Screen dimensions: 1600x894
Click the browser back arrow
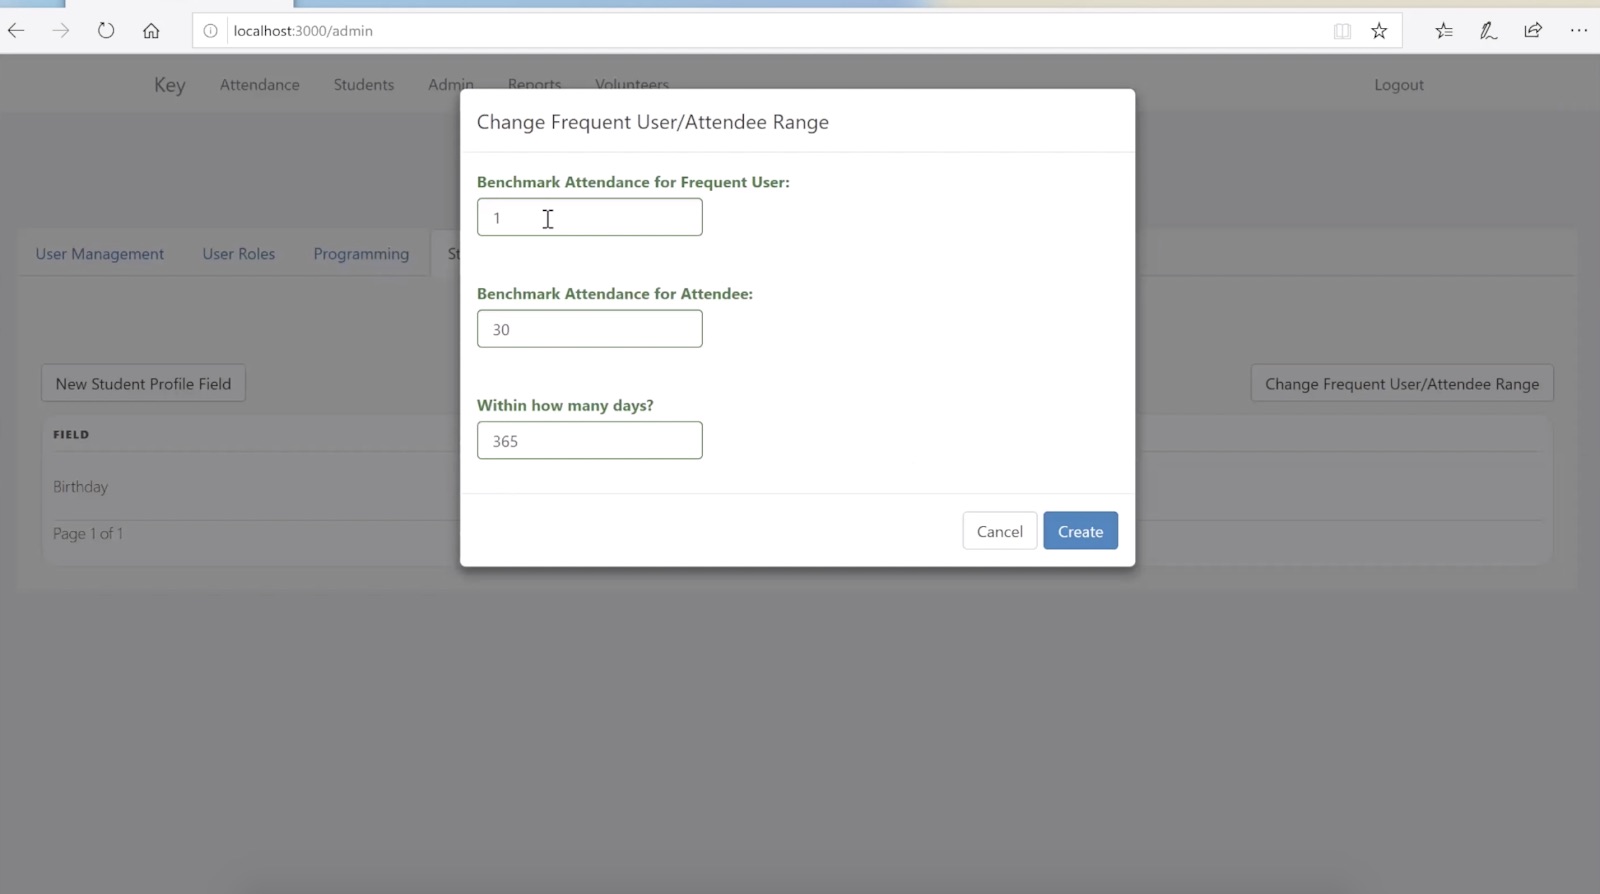16,31
